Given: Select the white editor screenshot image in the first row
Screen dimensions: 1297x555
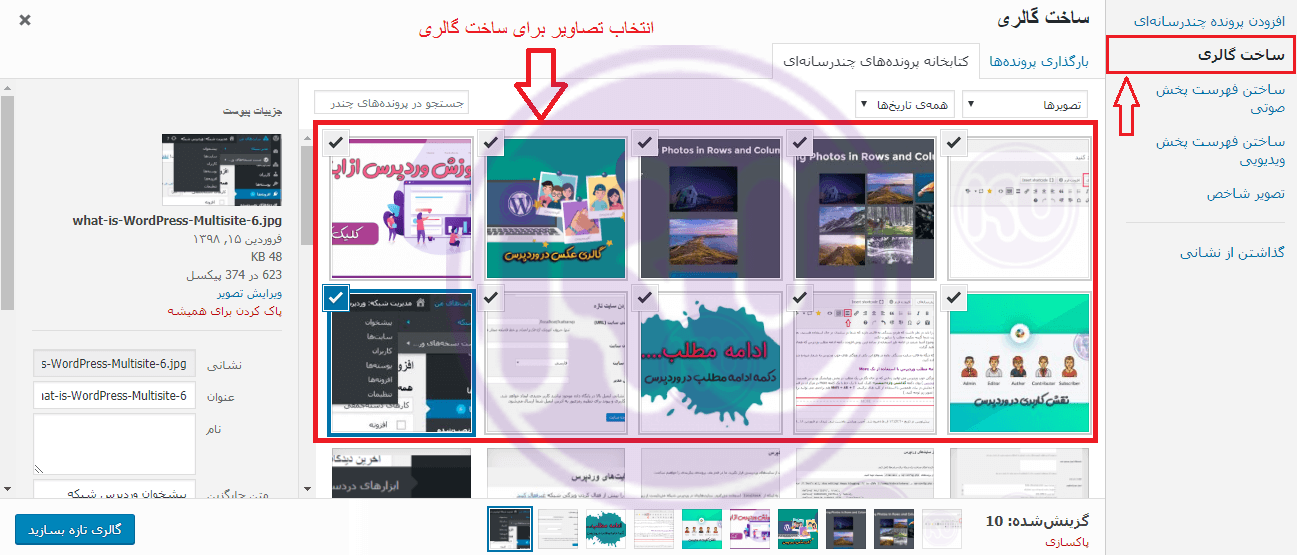Looking at the screenshot, I should click(1019, 208).
